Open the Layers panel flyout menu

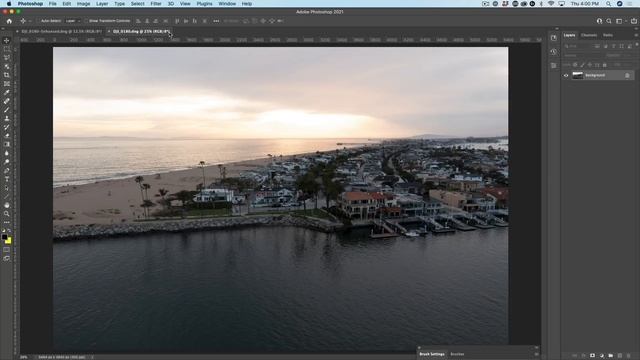636,35
